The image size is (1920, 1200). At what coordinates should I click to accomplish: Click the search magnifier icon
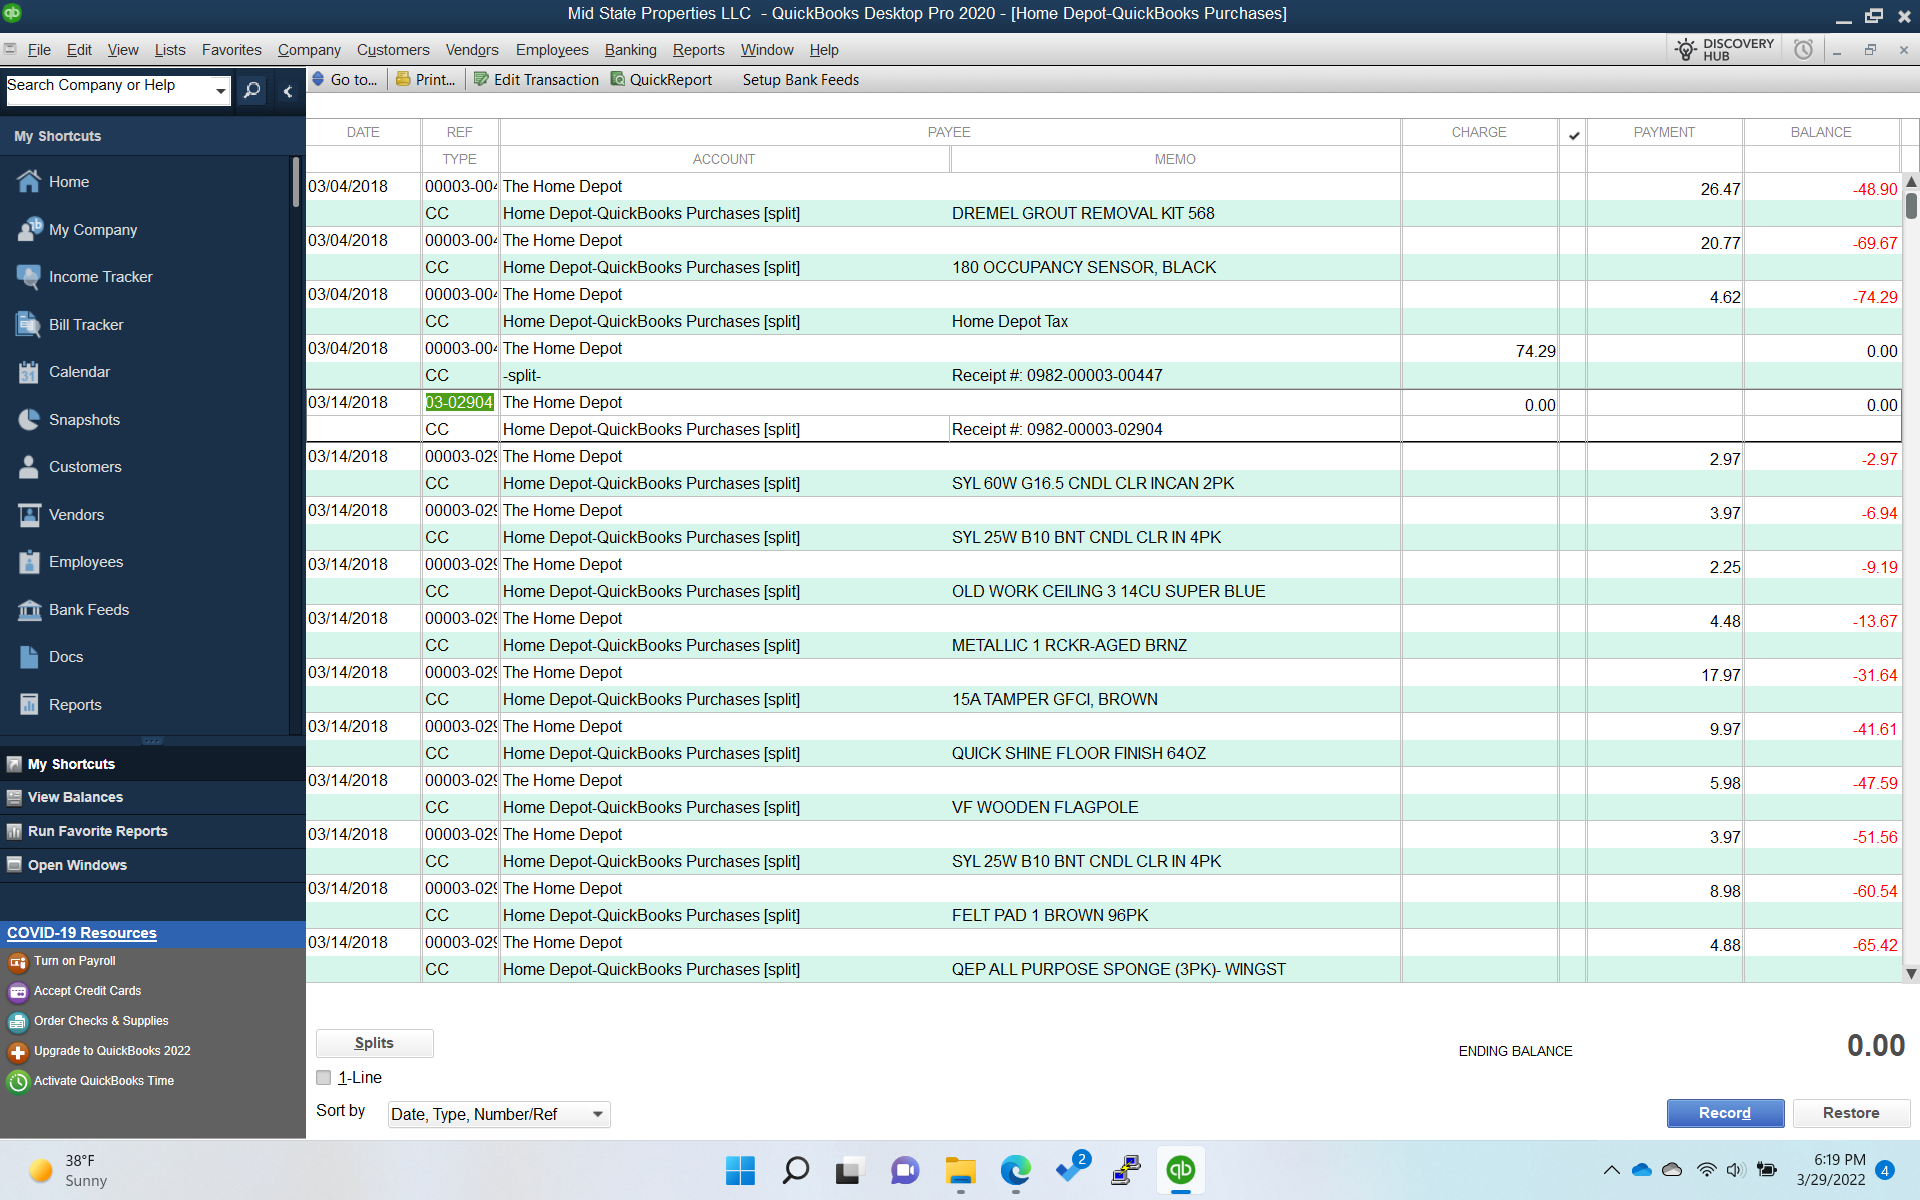click(x=253, y=91)
